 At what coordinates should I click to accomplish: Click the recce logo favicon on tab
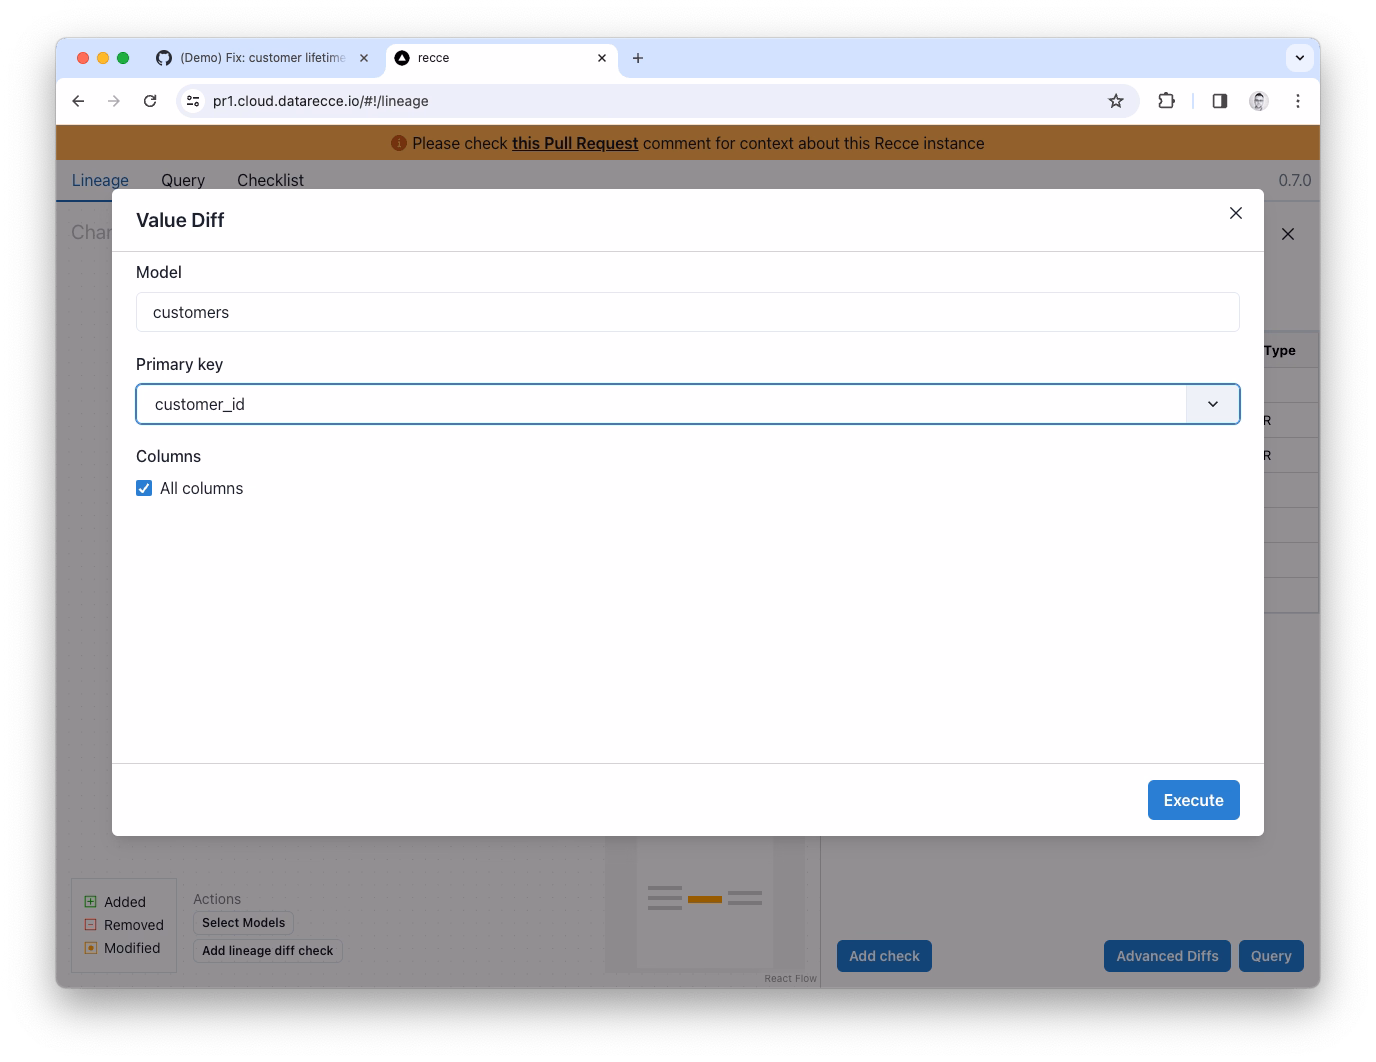(x=402, y=58)
